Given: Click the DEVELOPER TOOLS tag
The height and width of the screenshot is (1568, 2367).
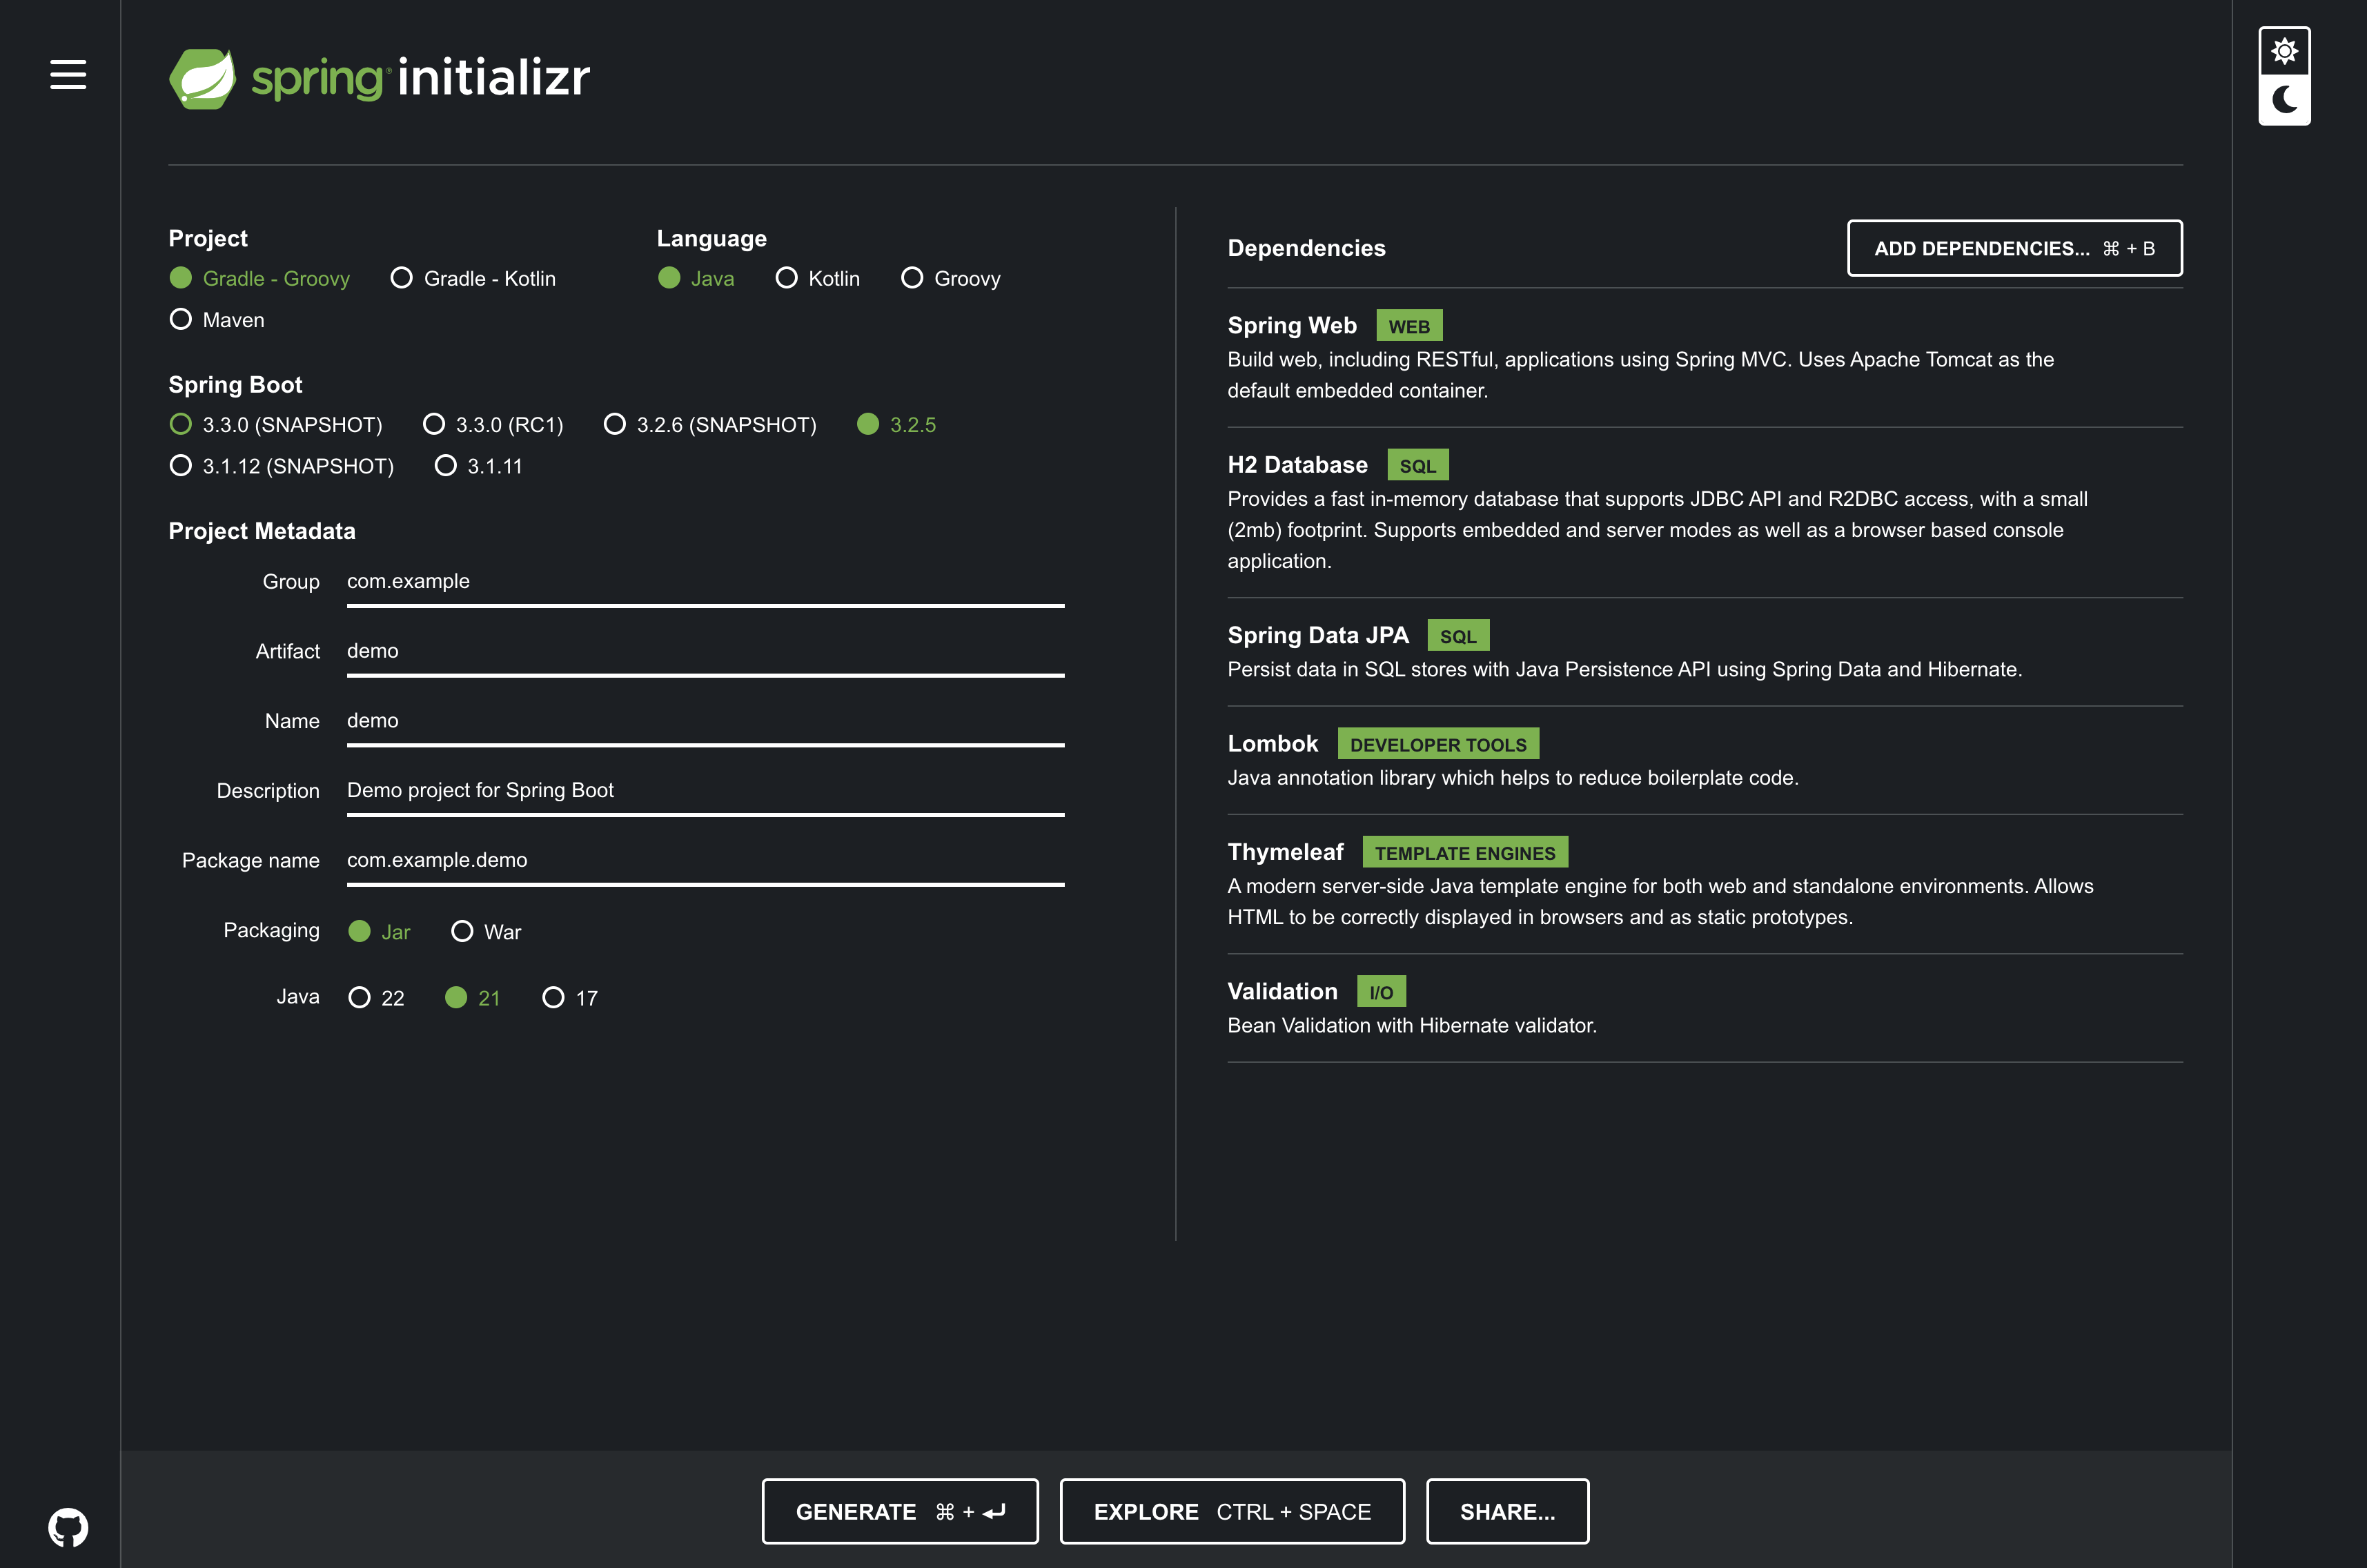Looking at the screenshot, I should coord(1438,744).
